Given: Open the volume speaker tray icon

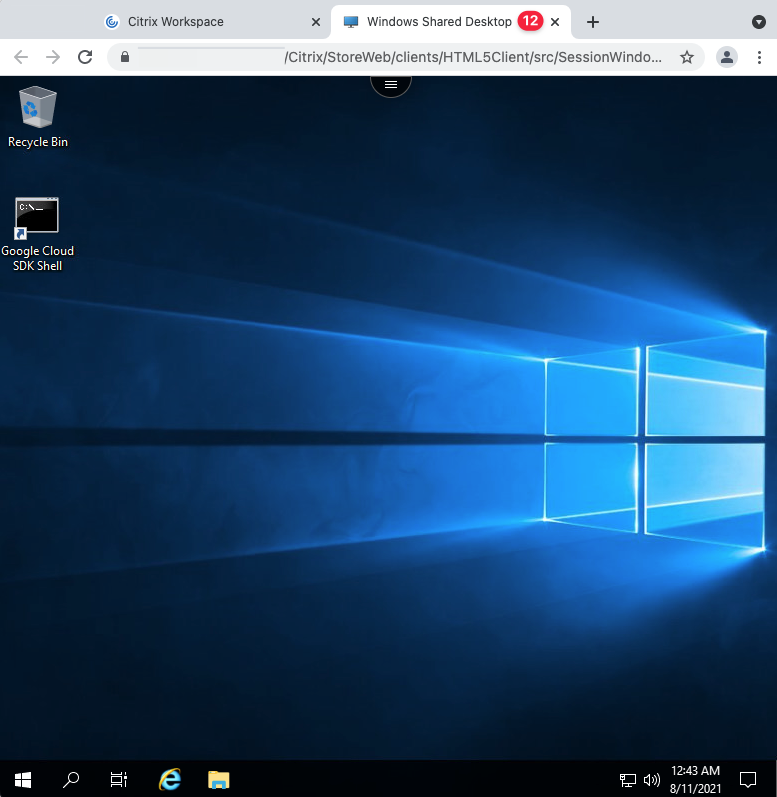Looking at the screenshot, I should pos(652,779).
